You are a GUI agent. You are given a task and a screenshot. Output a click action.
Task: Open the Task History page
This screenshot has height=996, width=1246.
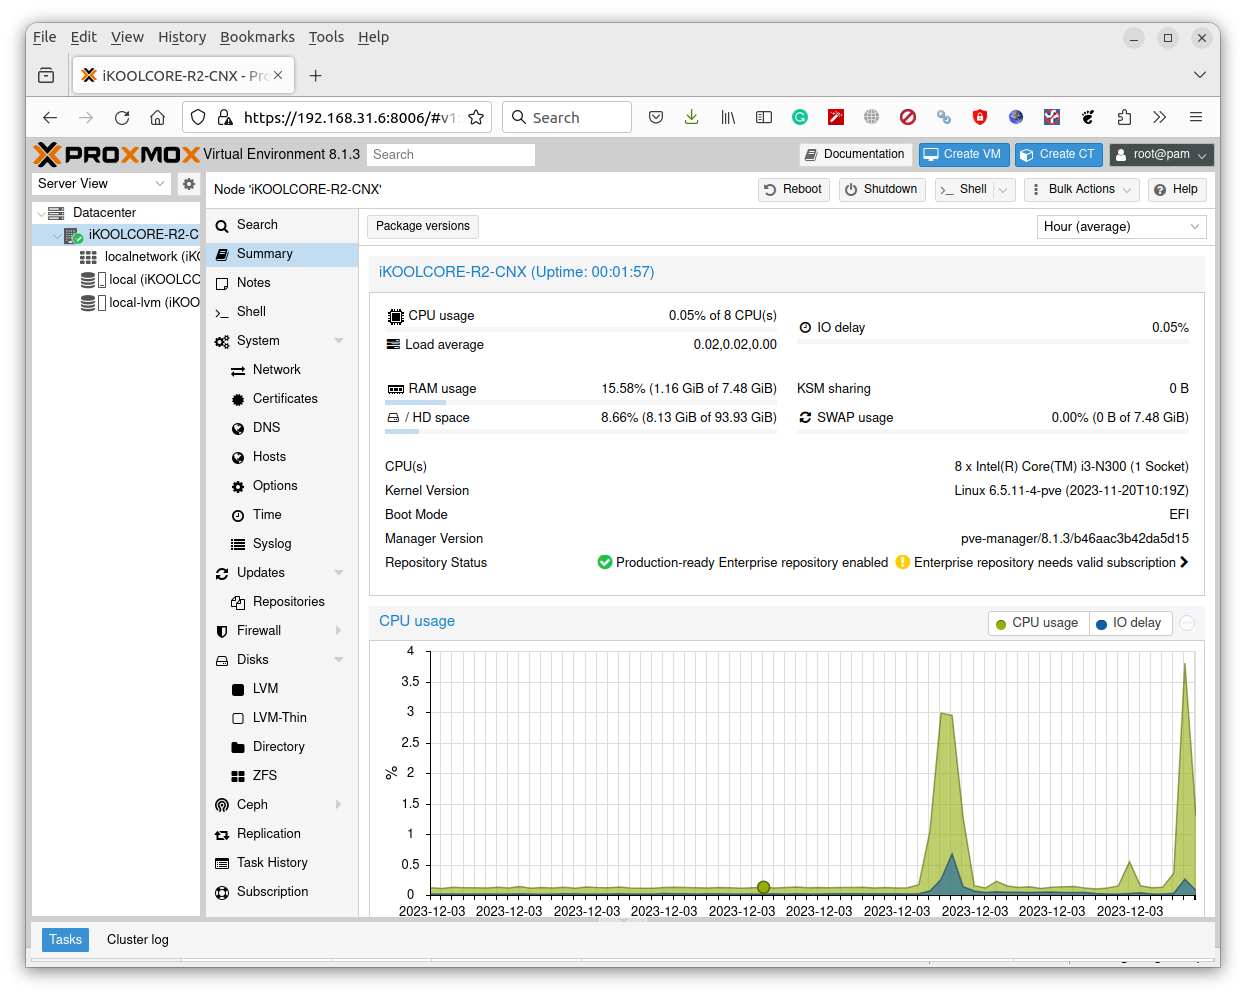coord(272,863)
